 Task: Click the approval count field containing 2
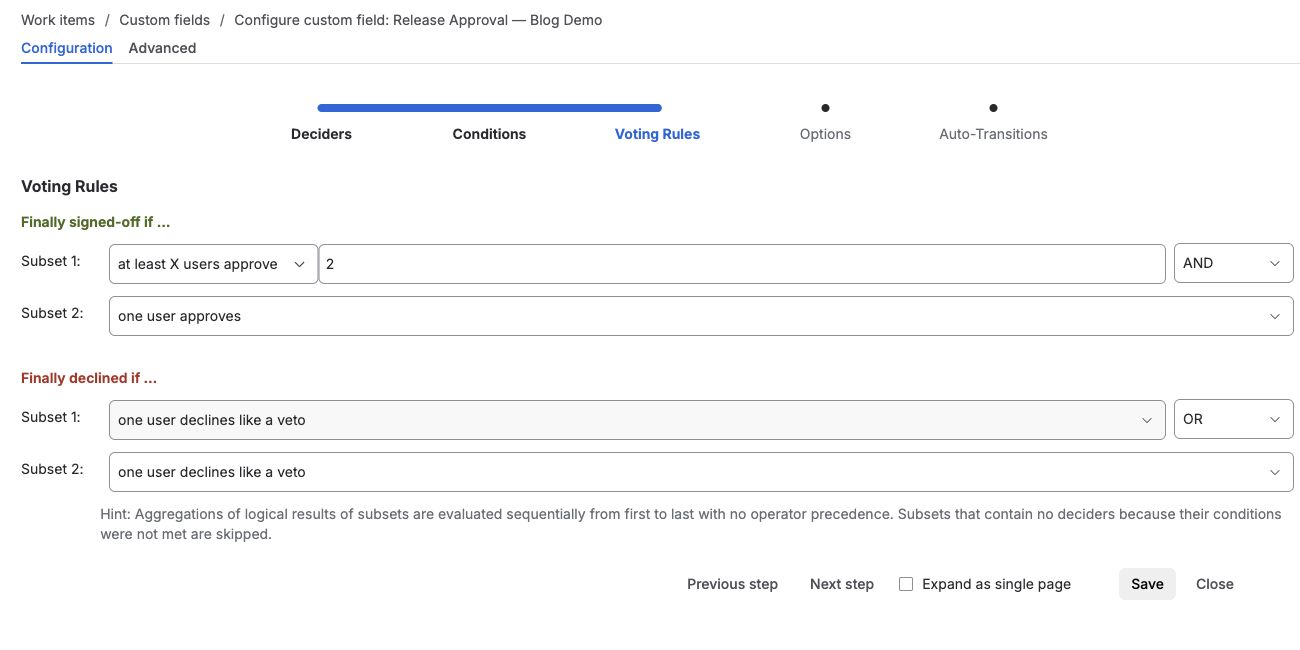[x=742, y=264]
